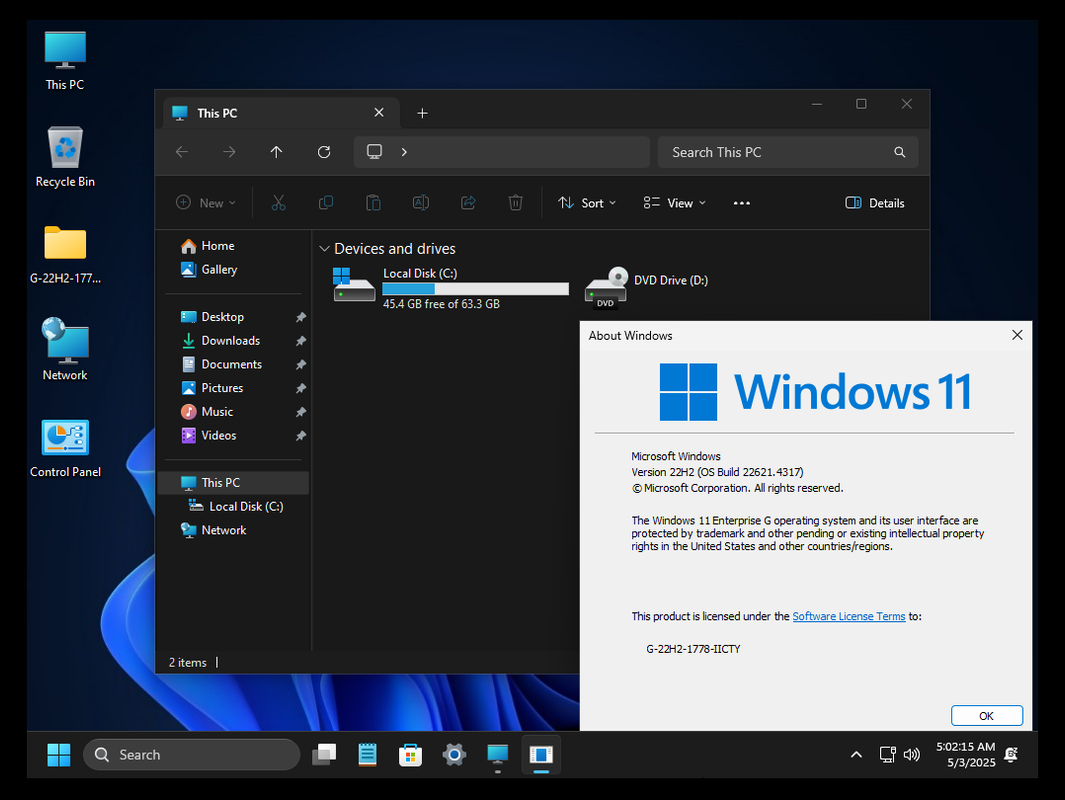Add a new Explorer tab
Image resolution: width=1065 pixels, height=800 pixels.
point(422,113)
